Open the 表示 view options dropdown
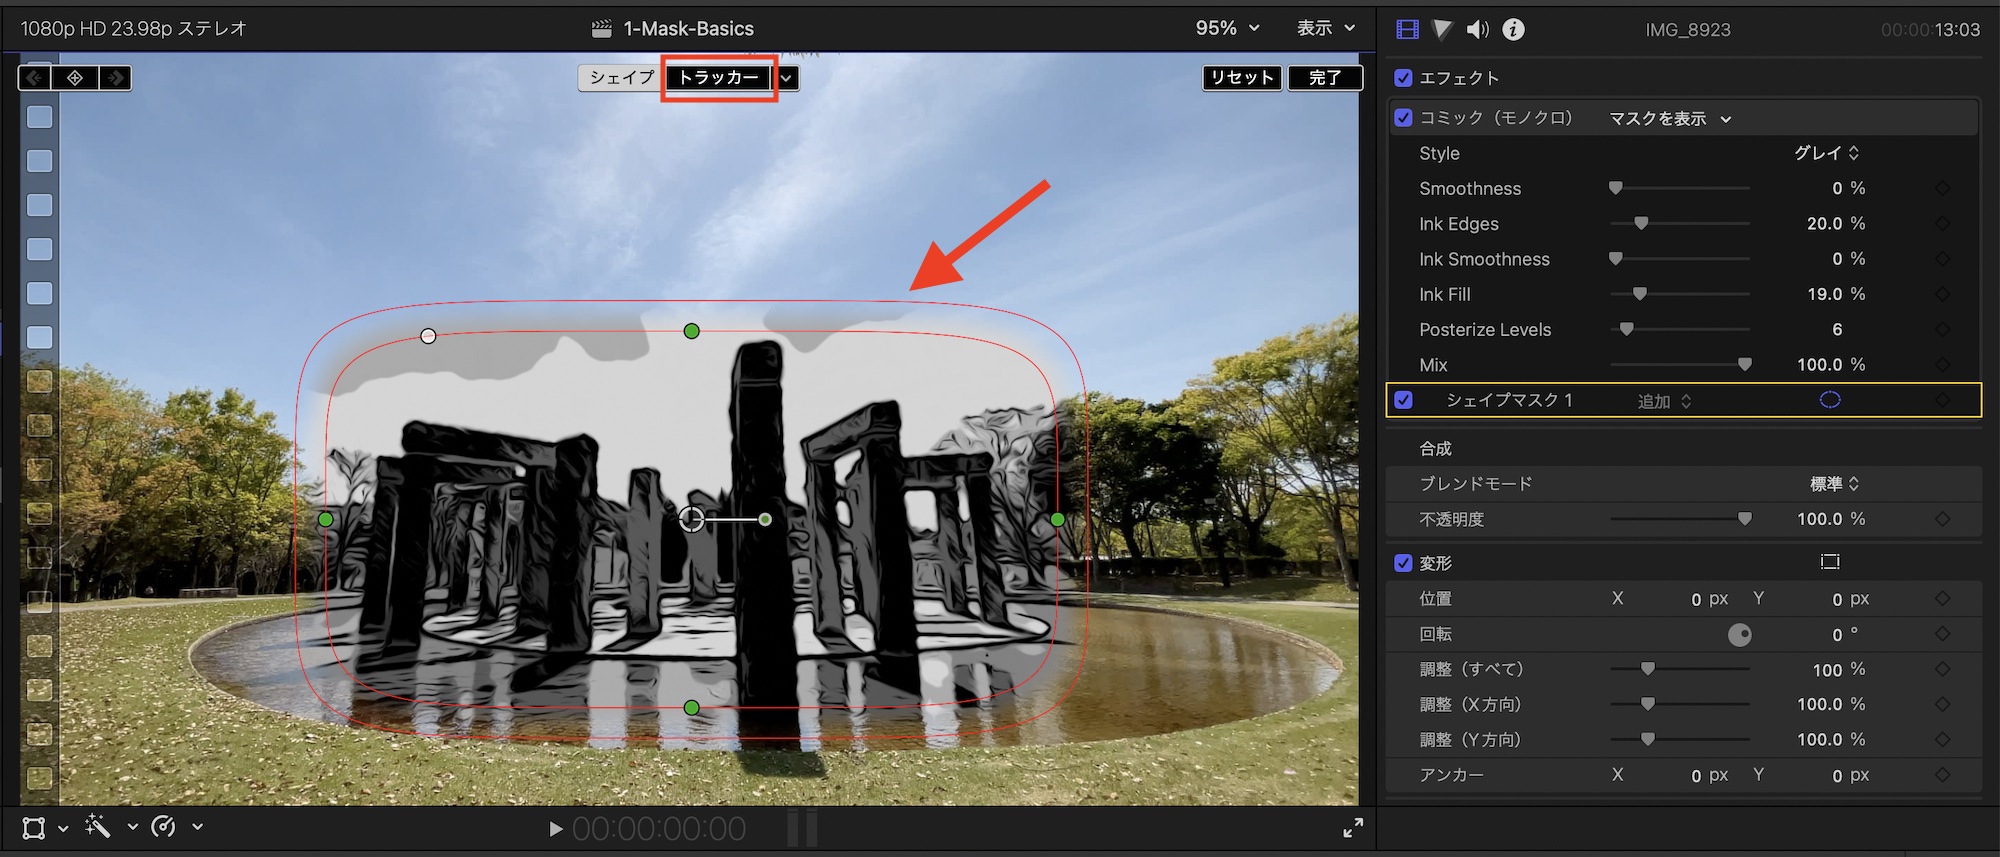Image resolution: width=2000 pixels, height=857 pixels. (1326, 28)
